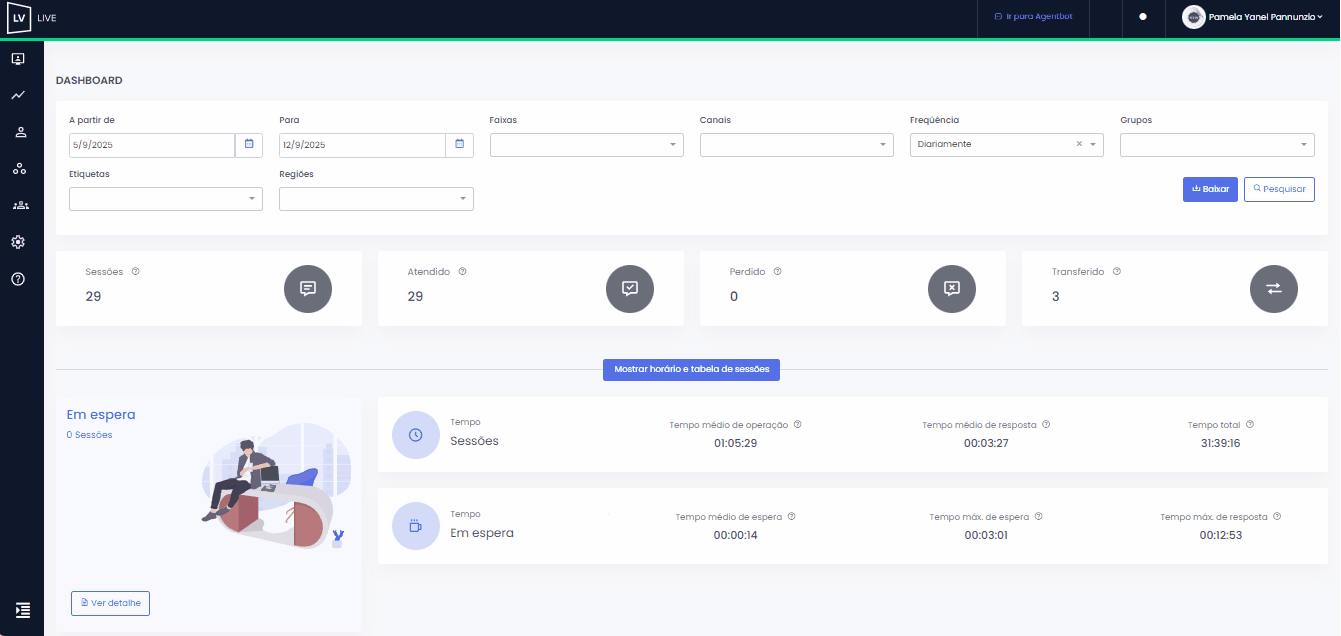Viewport: 1341px width, 636px height.
Task: Open the agent user sidebar icon
Action: 19,132
